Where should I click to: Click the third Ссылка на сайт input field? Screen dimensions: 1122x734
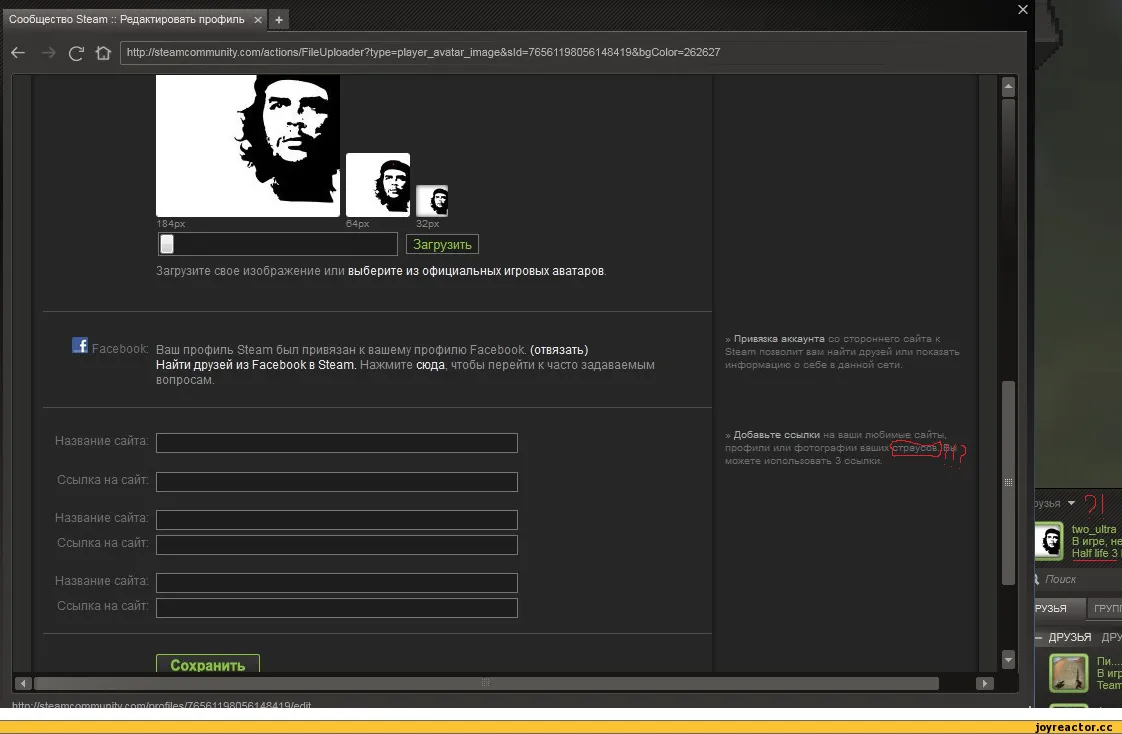click(x=337, y=607)
